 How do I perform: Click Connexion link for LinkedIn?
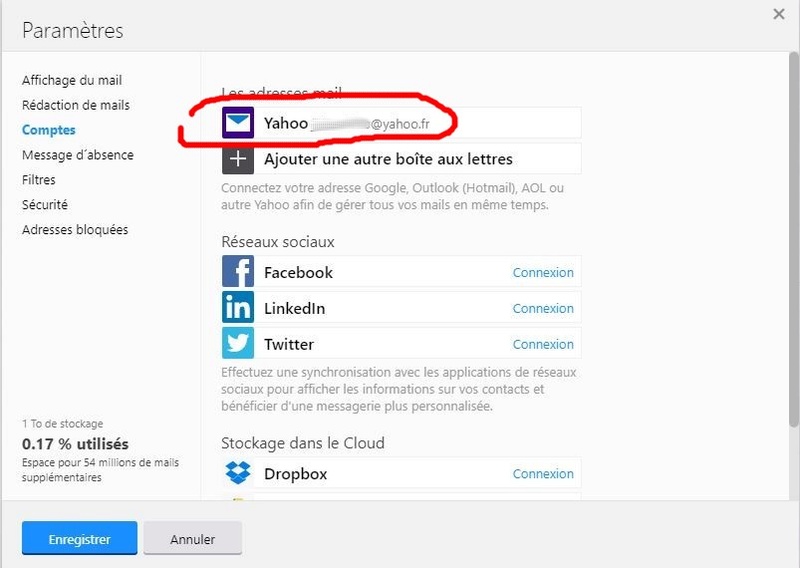click(543, 308)
